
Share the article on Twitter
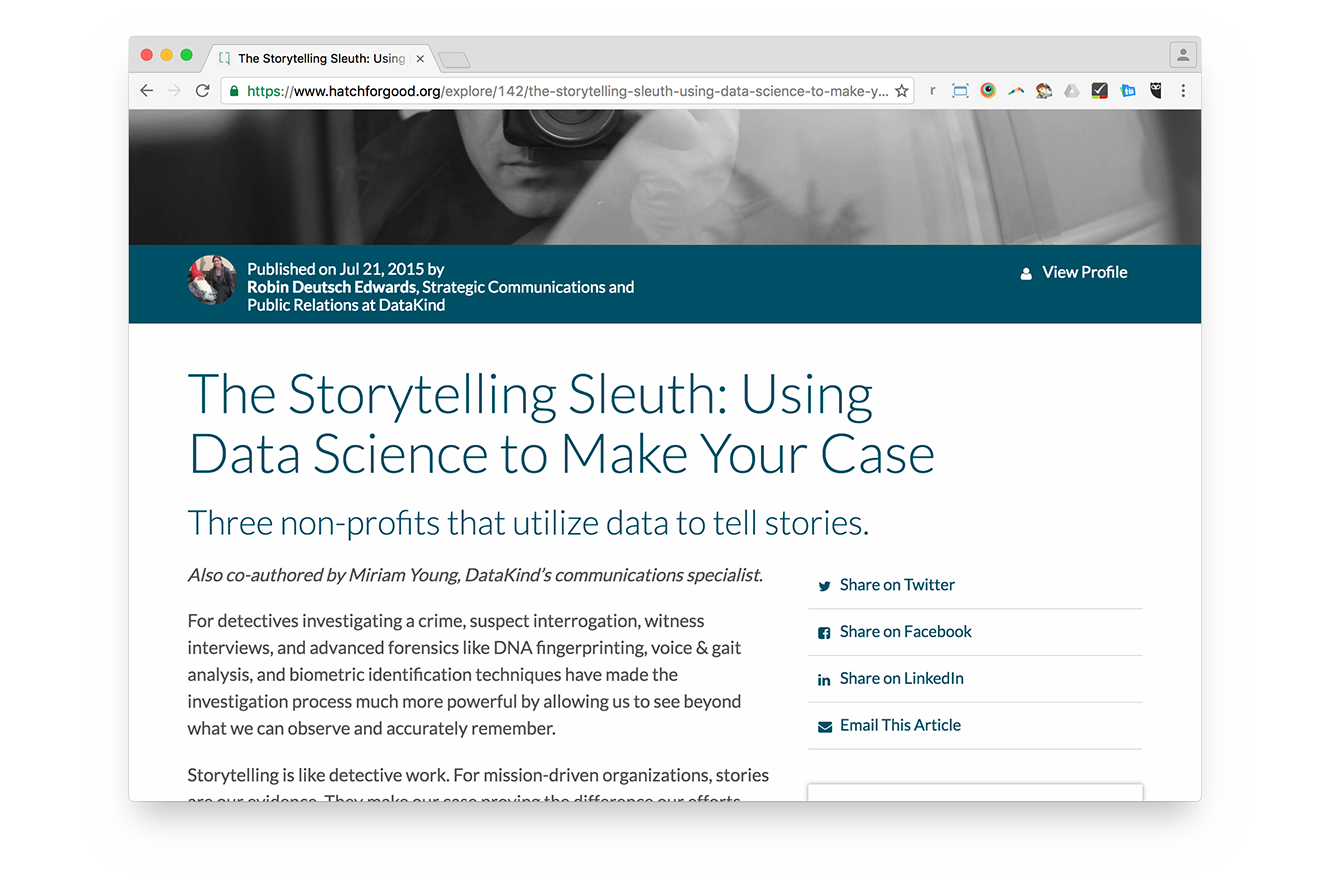coord(896,585)
